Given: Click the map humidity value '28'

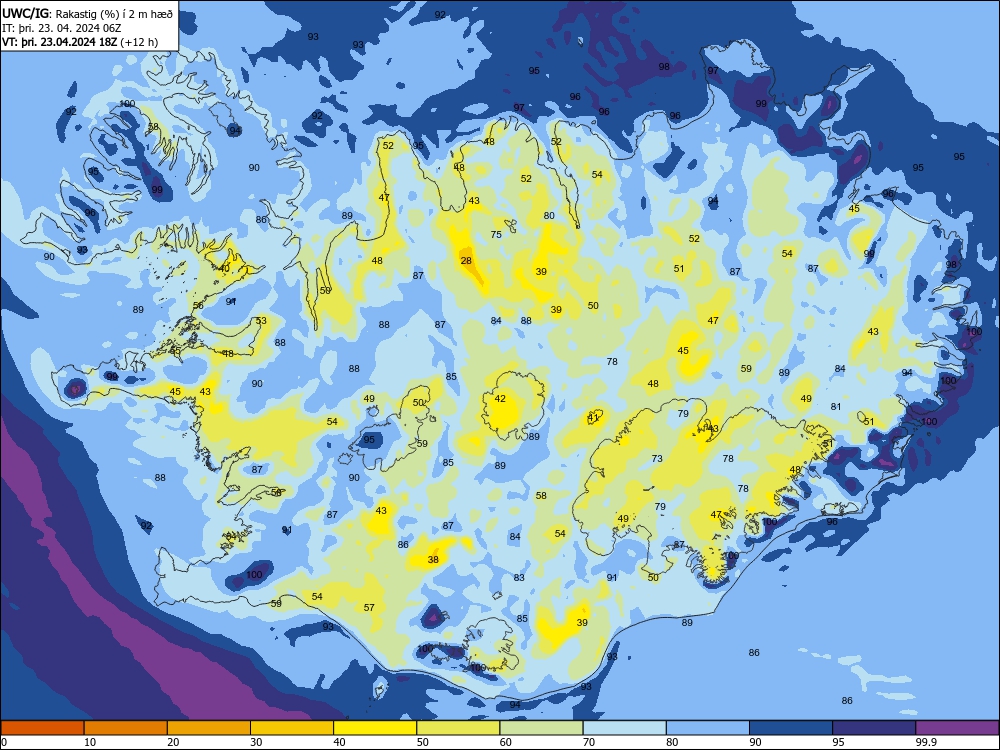Looking at the screenshot, I should (466, 260).
